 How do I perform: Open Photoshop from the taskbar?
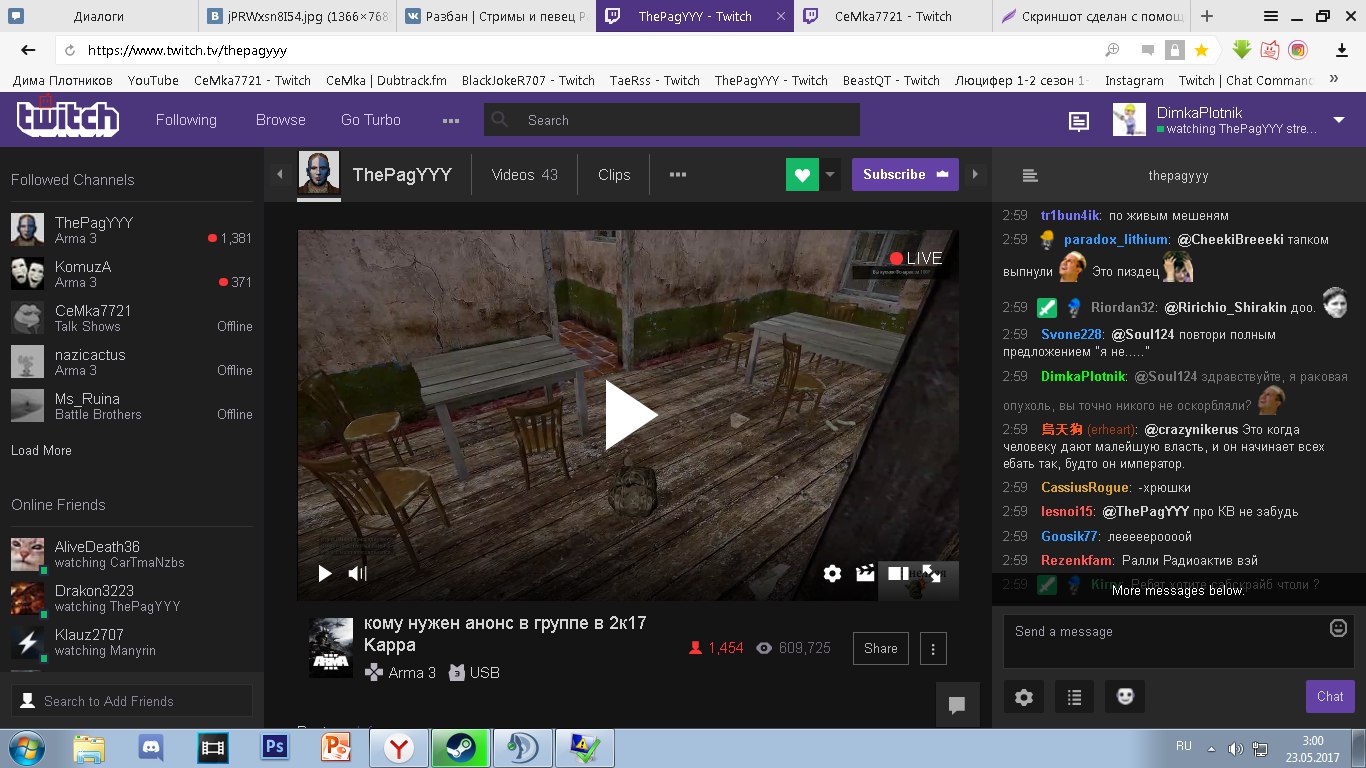(273, 748)
